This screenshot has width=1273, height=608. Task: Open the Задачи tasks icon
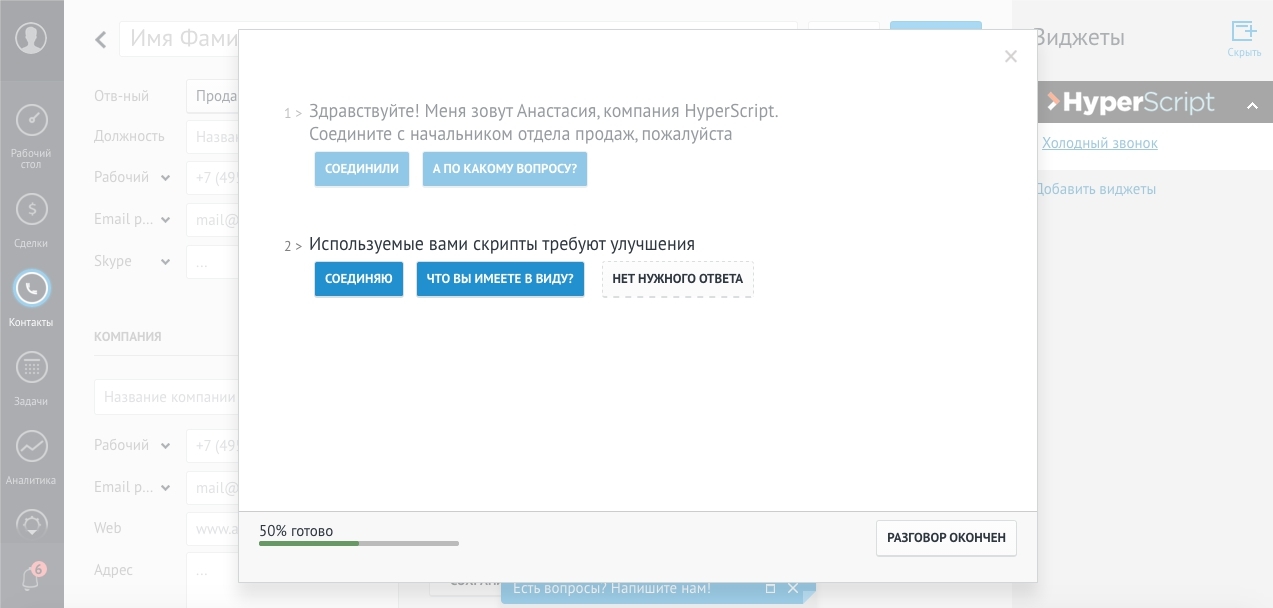pos(31,368)
